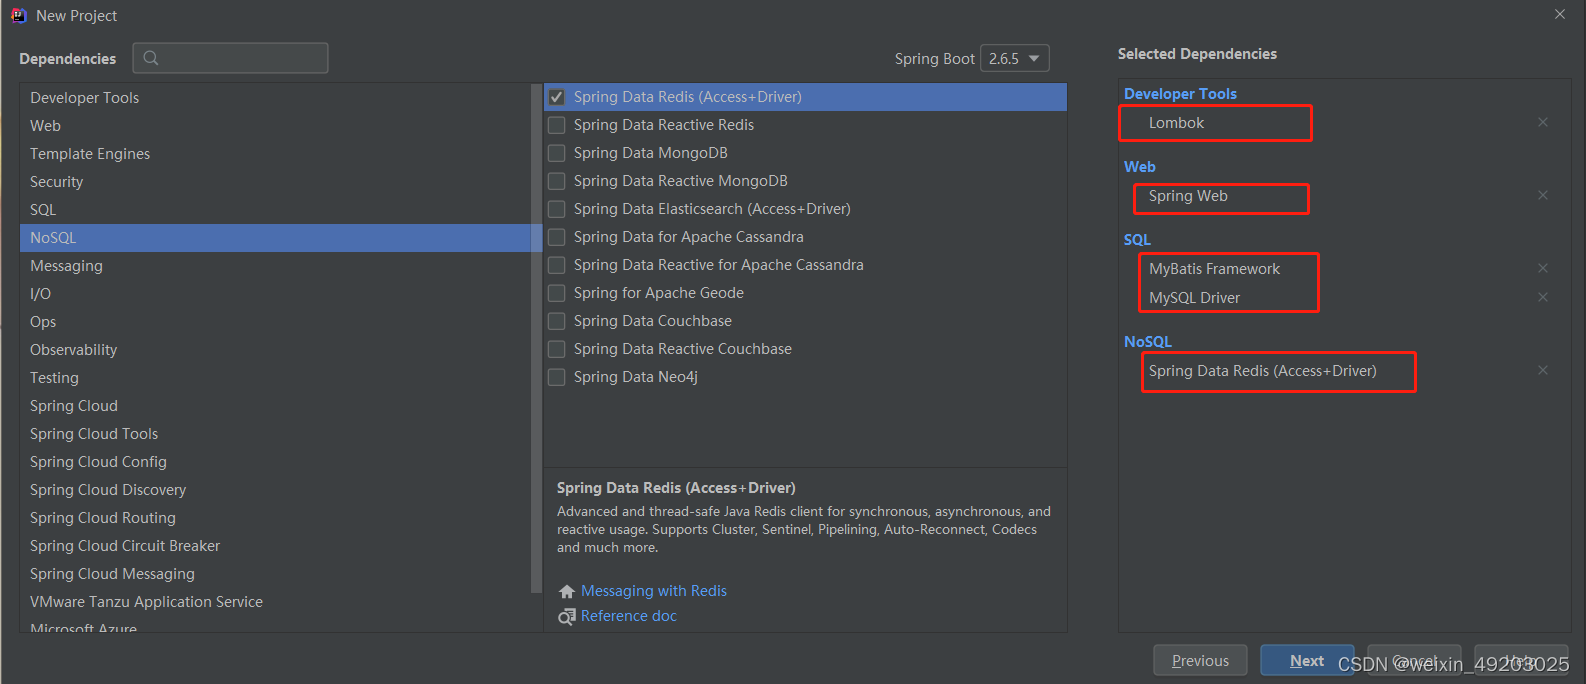Choose the Security category
Viewport: 1586px width, 684px height.
[275, 182]
